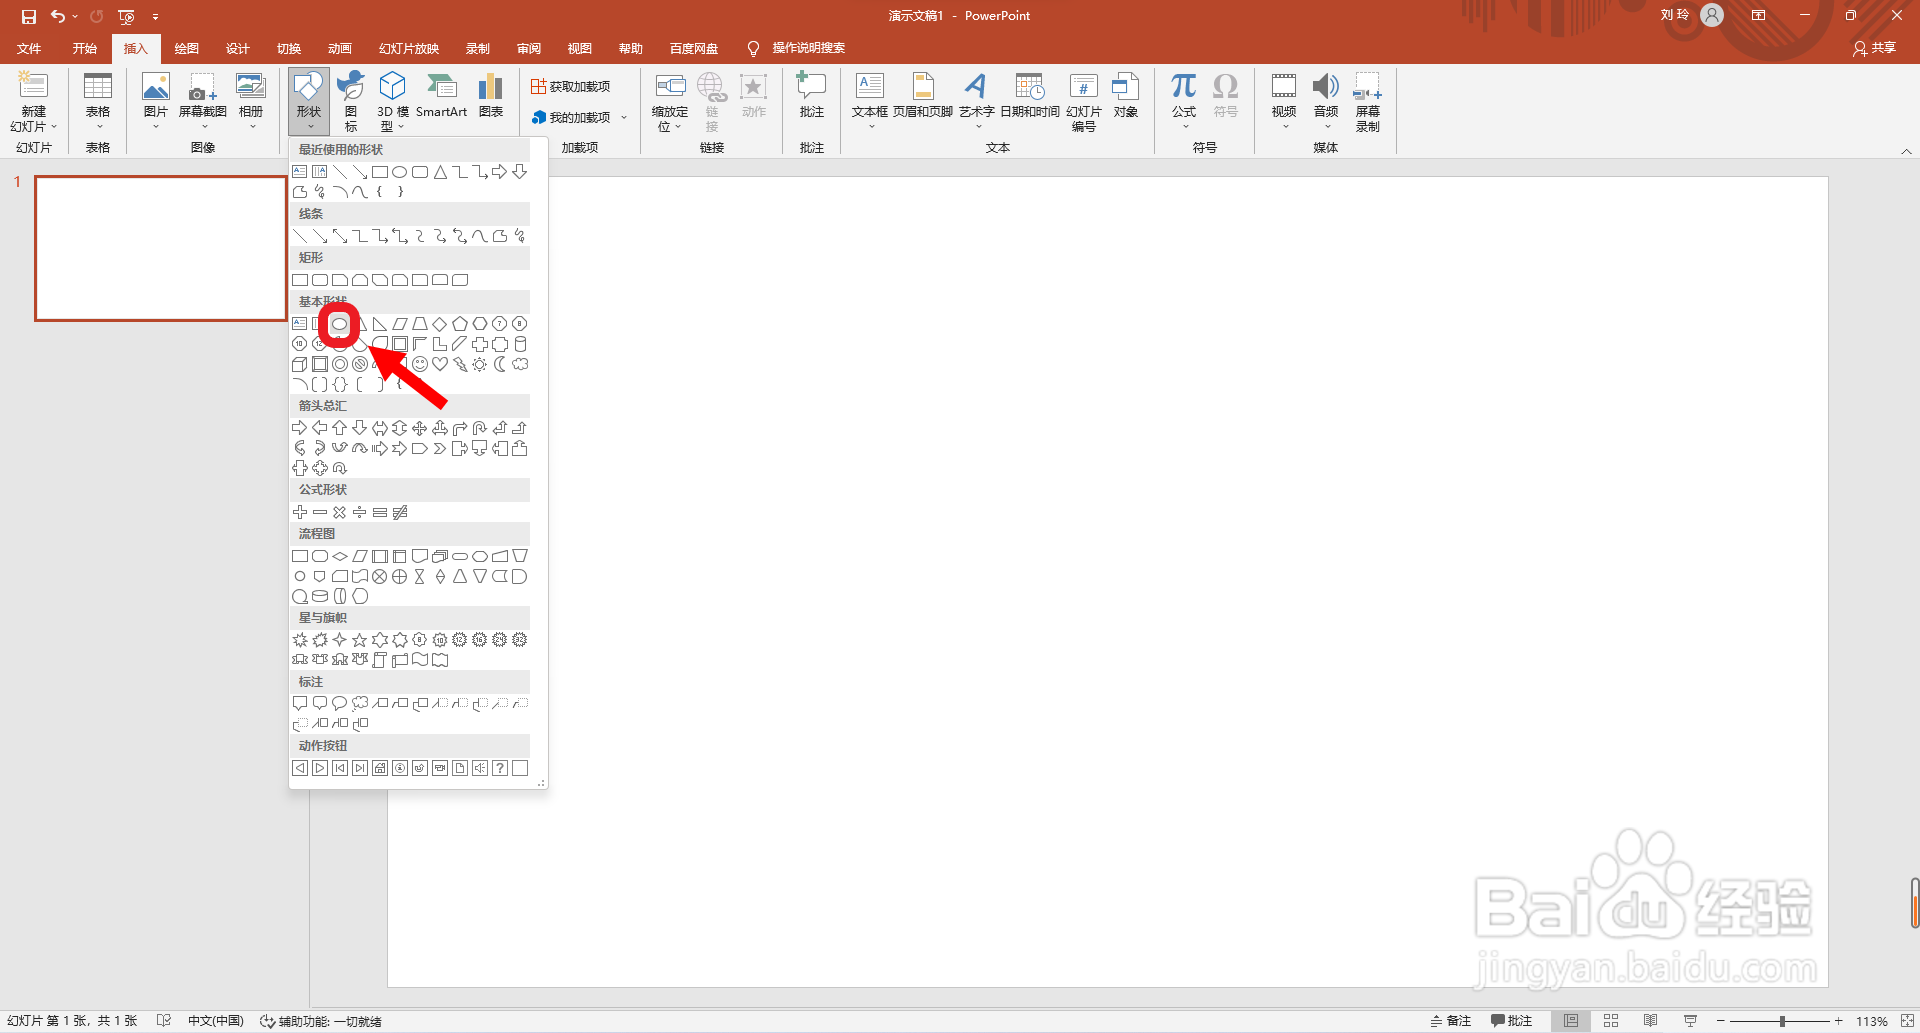1920x1033 pixels.
Task: Pick the multiply sign equation shape
Action: (x=340, y=512)
